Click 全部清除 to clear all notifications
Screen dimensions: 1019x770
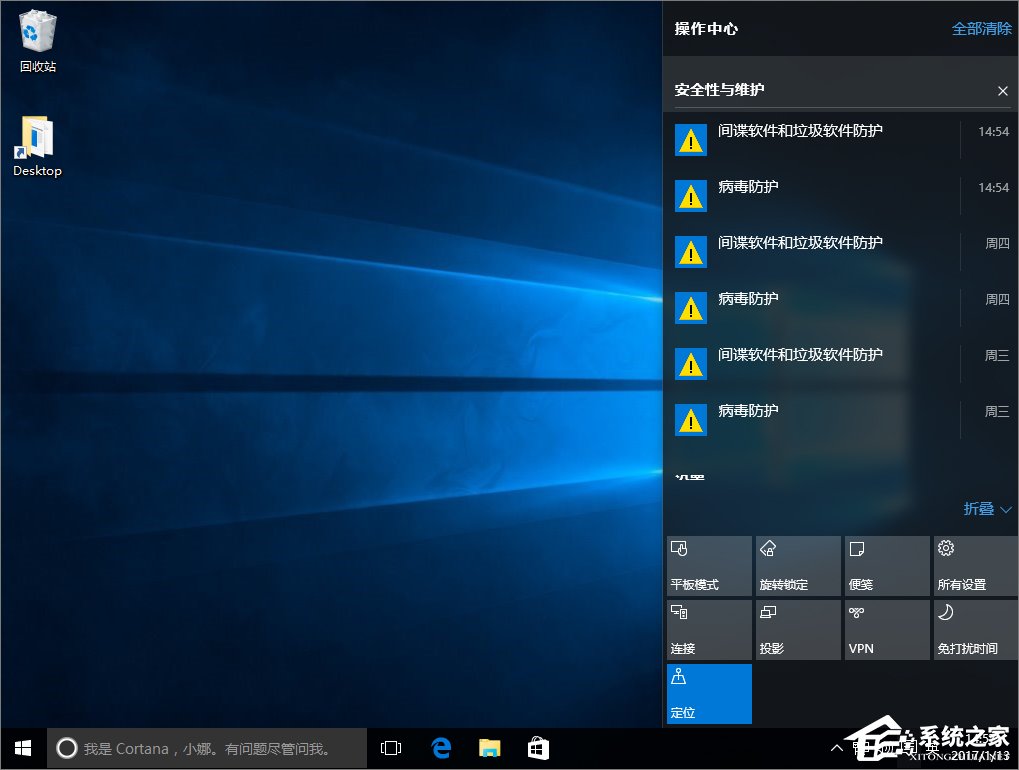tap(981, 29)
